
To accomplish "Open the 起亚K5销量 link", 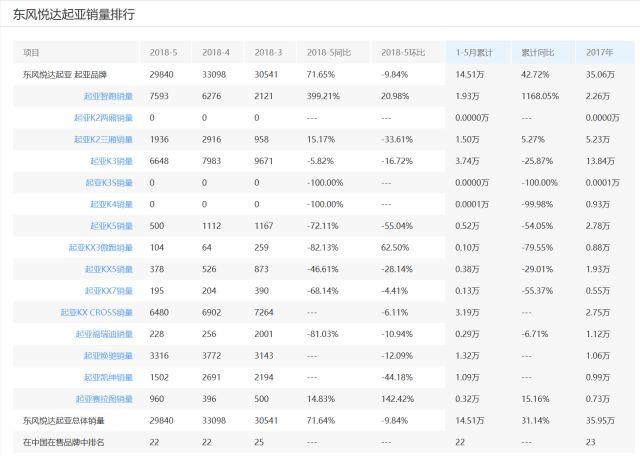I will point(111,226).
